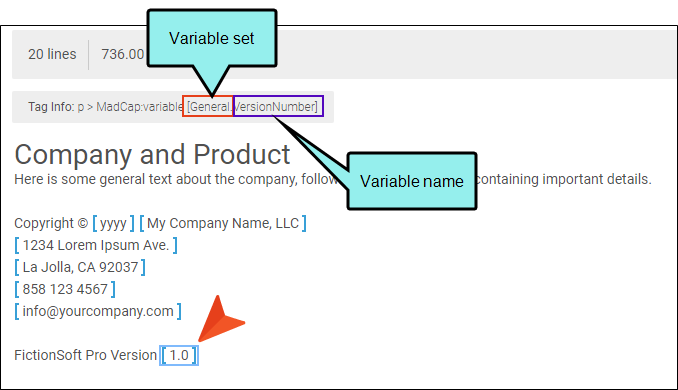Click the general text paragraph about the company
Image resolution: width=678 pixels, height=390 pixels.
[333, 179]
